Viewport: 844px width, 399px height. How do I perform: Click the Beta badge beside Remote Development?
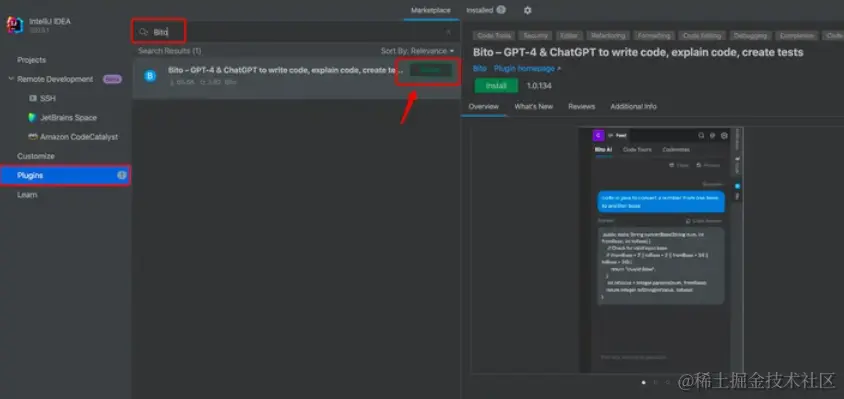click(x=112, y=79)
